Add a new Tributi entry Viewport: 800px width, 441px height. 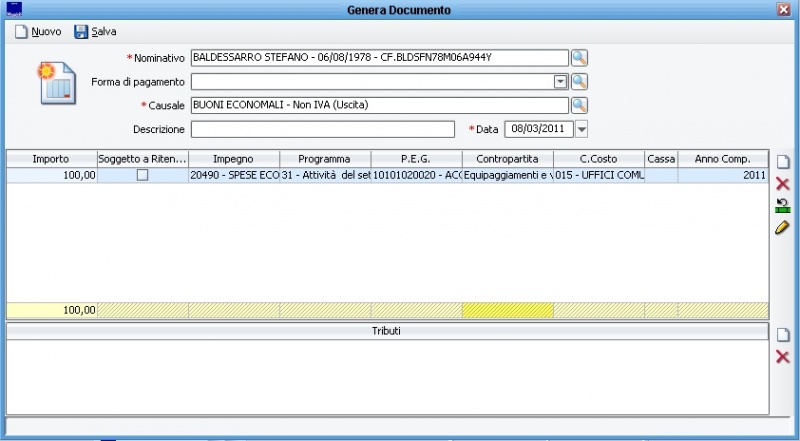point(783,335)
